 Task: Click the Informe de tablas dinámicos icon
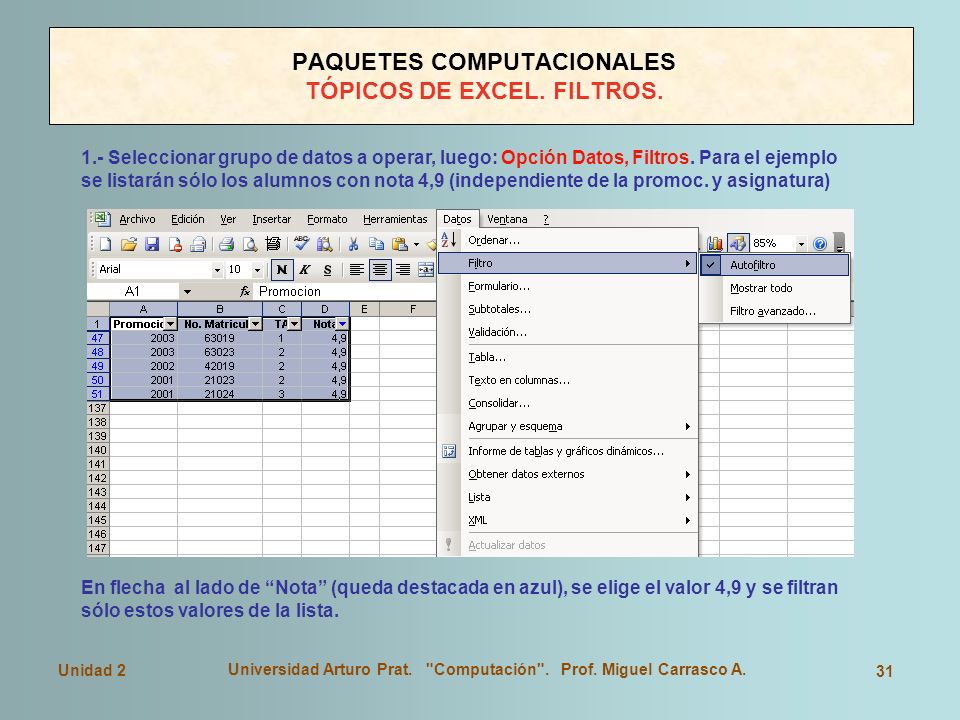click(449, 451)
